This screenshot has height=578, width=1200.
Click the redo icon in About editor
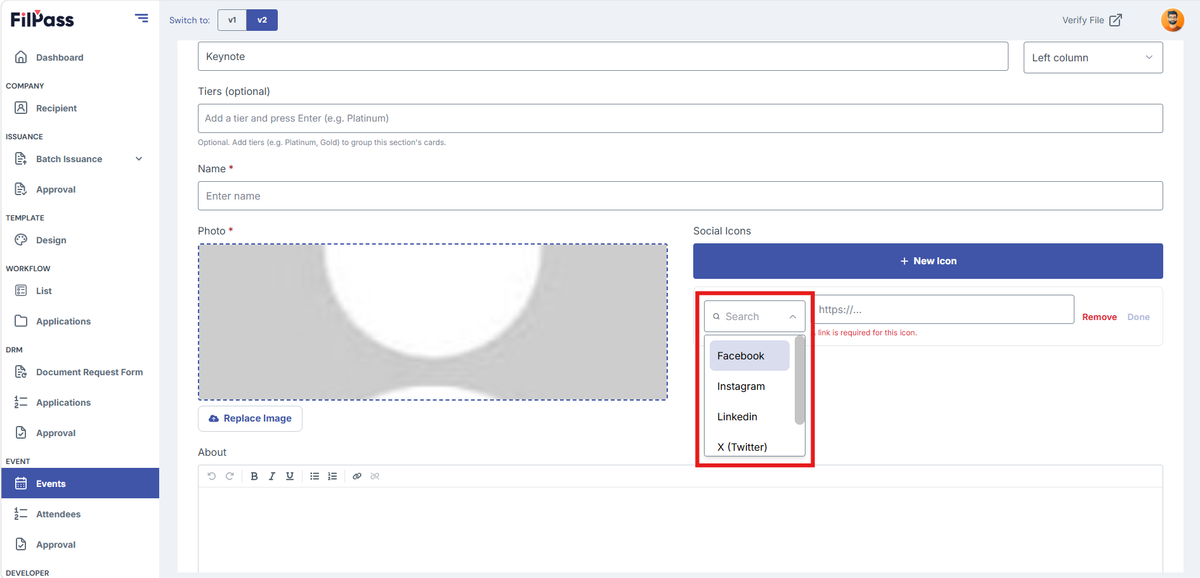click(x=229, y=476)
